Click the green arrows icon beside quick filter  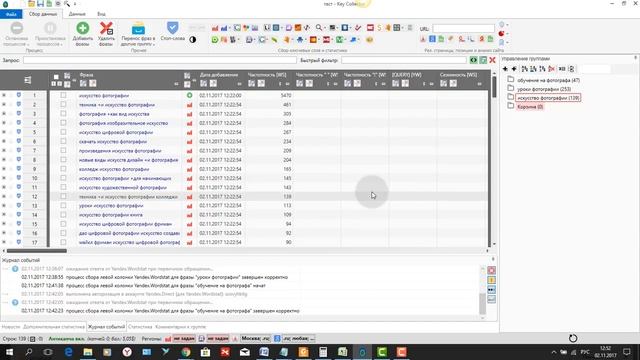pos(473,60)
